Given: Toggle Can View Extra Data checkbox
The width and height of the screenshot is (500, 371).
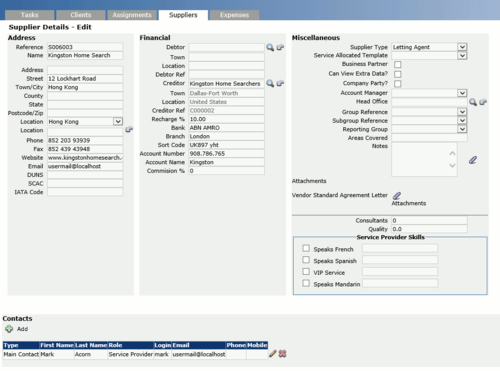Looking at the screenshot, I should click(398, 74).
